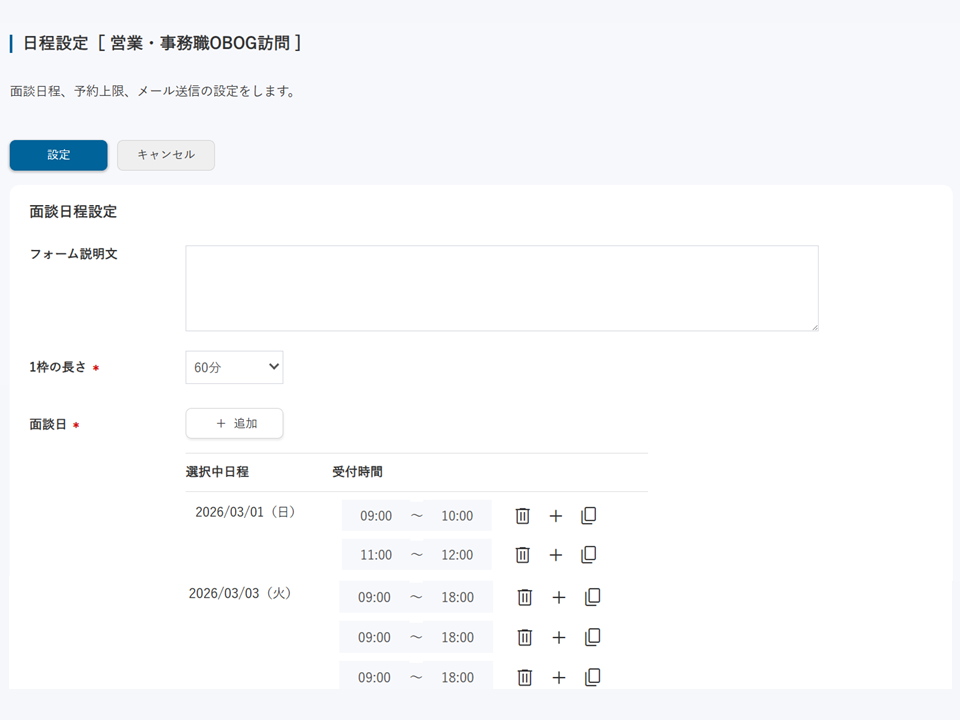Add a slot from the second 09:00–18:00 row
The image size is (960, 720).
558,637
